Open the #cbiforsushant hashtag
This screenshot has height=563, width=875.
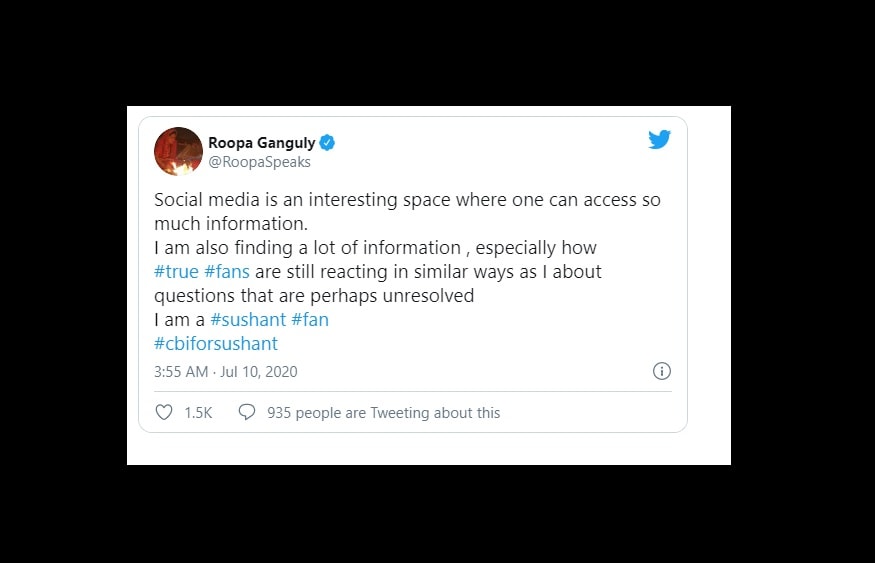tap(216, 344)
